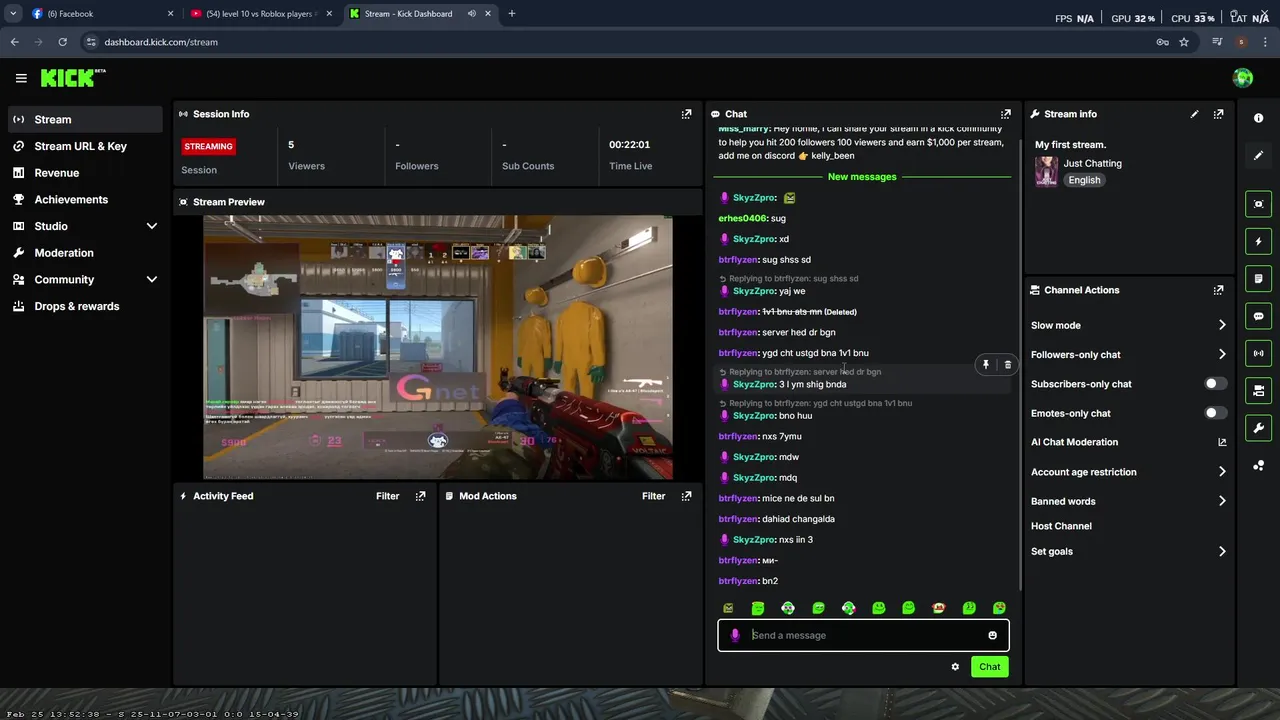The width and height of the screenshot is (1280, 720).
Task: Pin the highlighted chat message
Action: point(986,365)
